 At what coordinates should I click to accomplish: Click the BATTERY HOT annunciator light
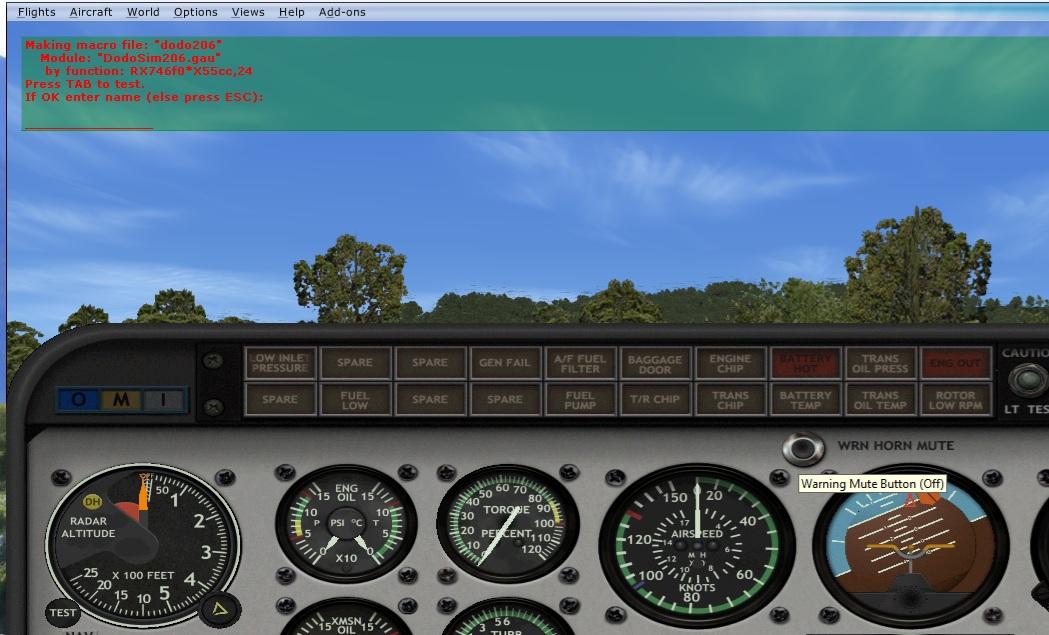pos(805,363)
